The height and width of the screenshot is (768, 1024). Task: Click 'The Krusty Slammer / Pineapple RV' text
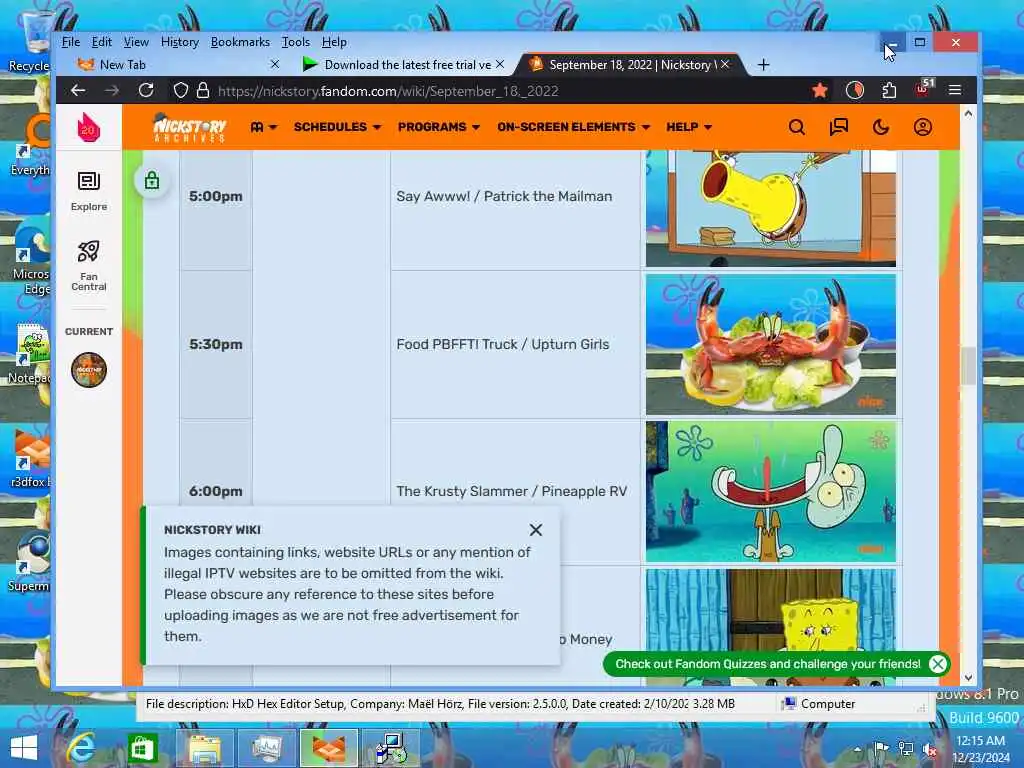(511, 491)
